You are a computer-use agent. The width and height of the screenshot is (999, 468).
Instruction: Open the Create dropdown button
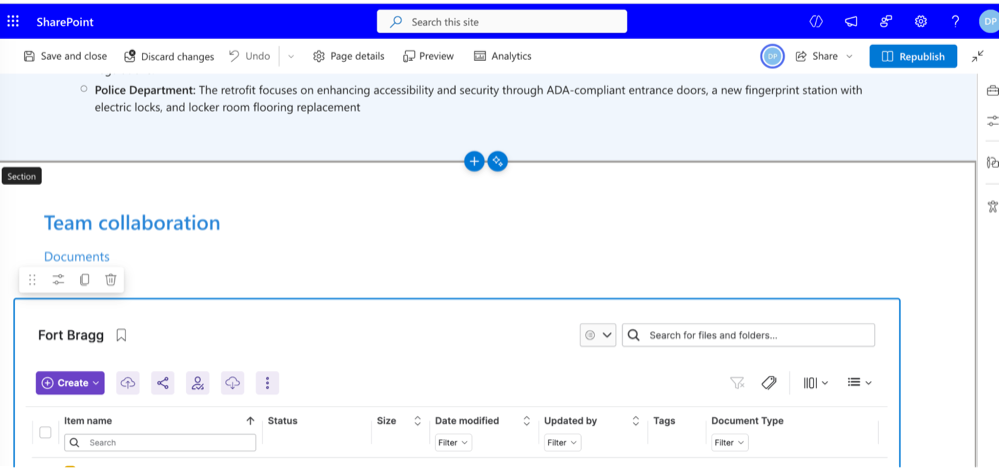pos(70,383)
